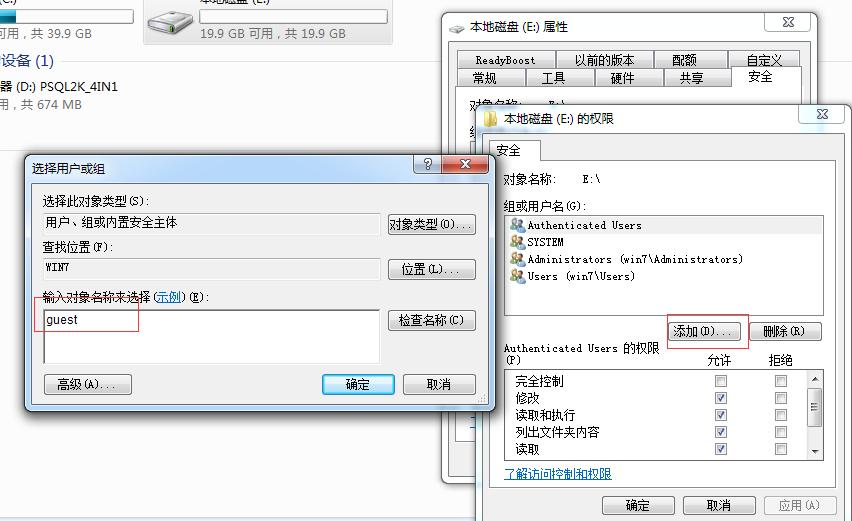
Task: Click Apply (应用) in permissions dialog
Action: coord(799,505)
